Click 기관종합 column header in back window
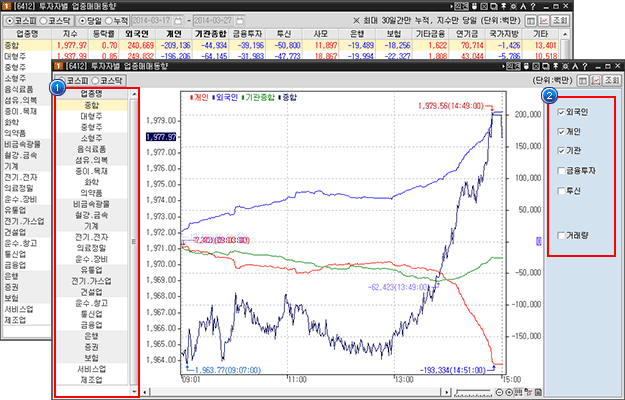Viewport: 625px width, 400px height. point(211,34)
